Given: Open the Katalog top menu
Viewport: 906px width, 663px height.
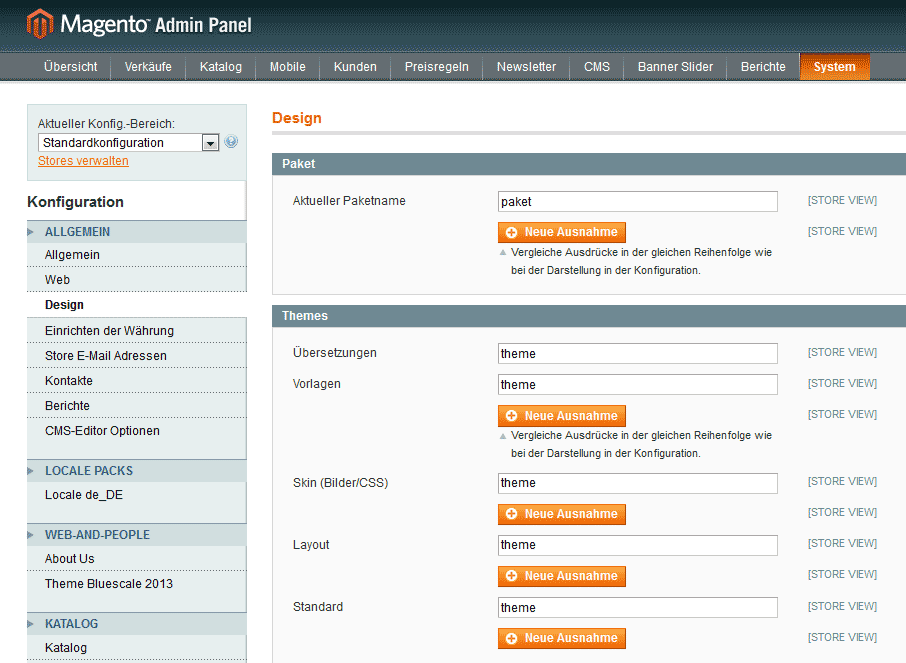Looking at the screenshot, I should pyautogui.click(x=220, y=67).
